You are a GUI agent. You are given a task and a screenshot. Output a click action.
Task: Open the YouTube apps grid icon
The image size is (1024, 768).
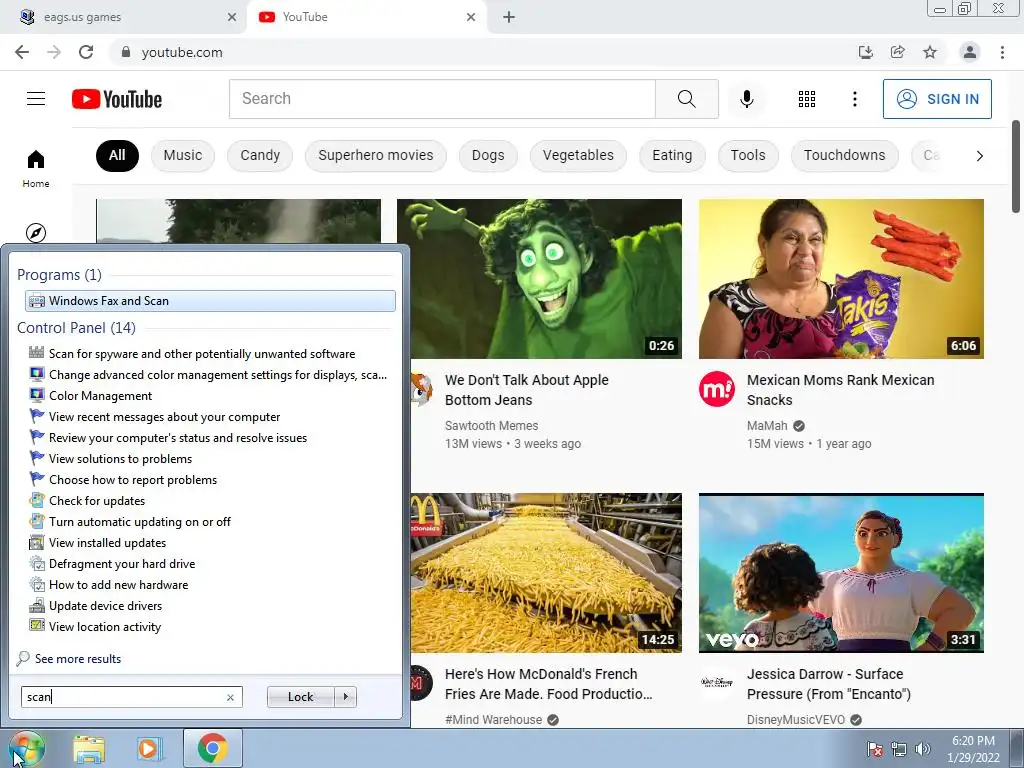807,99
